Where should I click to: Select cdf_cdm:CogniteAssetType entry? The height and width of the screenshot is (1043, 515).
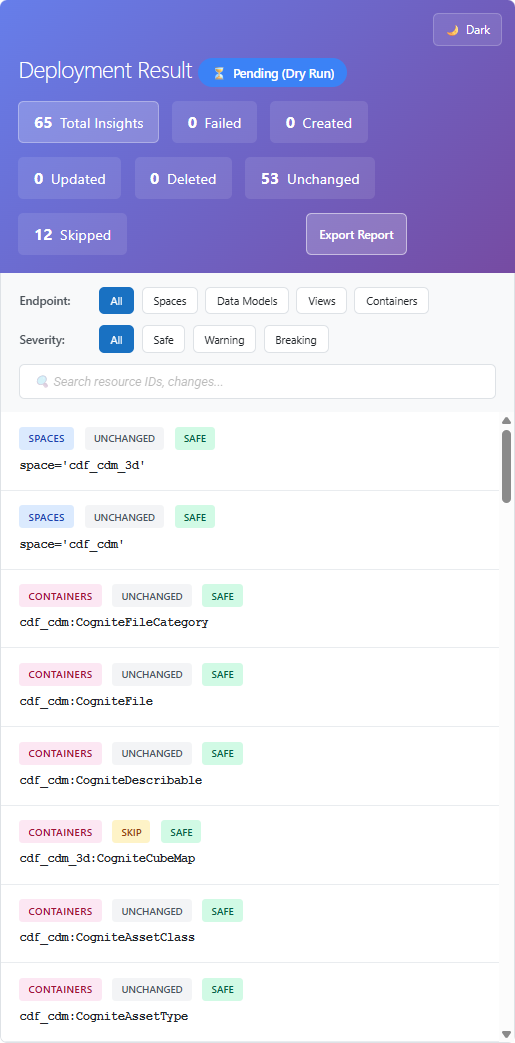[104, 1016]
